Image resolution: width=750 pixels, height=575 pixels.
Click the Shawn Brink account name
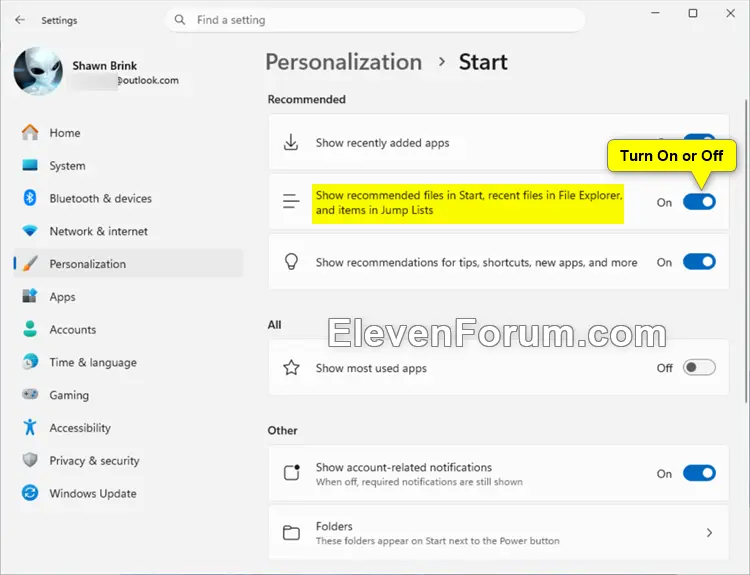tap(104, 66)
